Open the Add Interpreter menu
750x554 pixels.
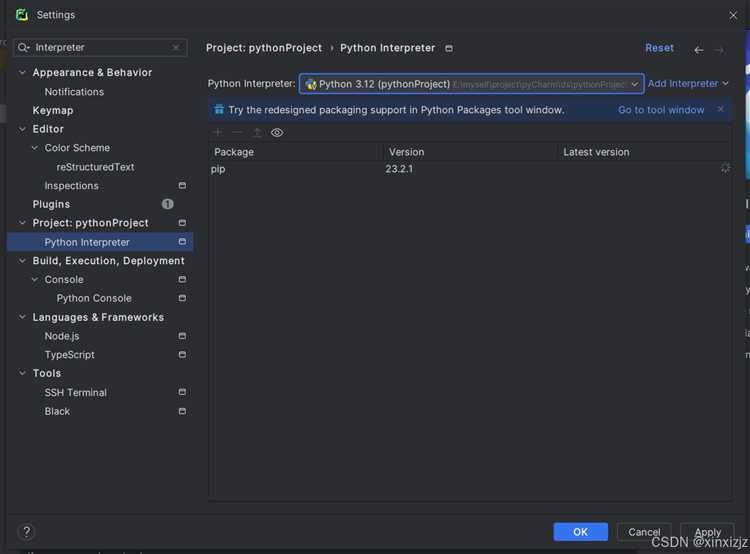click(x=688, y=83)
